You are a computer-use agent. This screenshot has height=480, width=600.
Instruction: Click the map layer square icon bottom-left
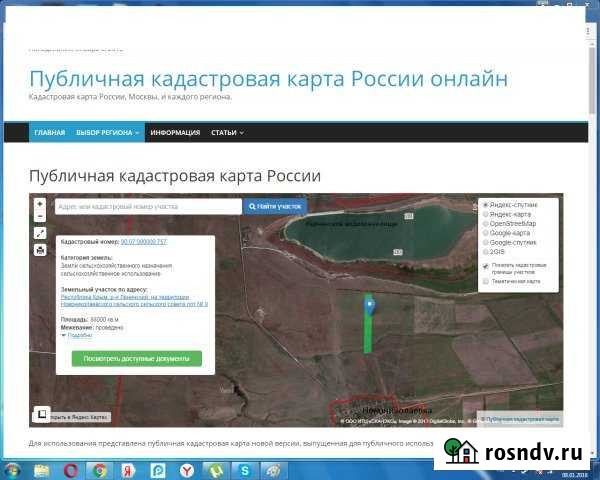(x=42, y=413)
